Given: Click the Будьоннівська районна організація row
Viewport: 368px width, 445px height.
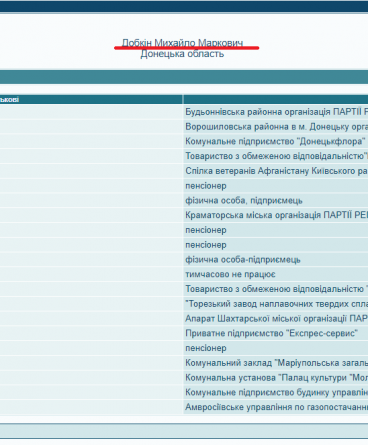Looking at the screenshot, I should tap(276, 112).
